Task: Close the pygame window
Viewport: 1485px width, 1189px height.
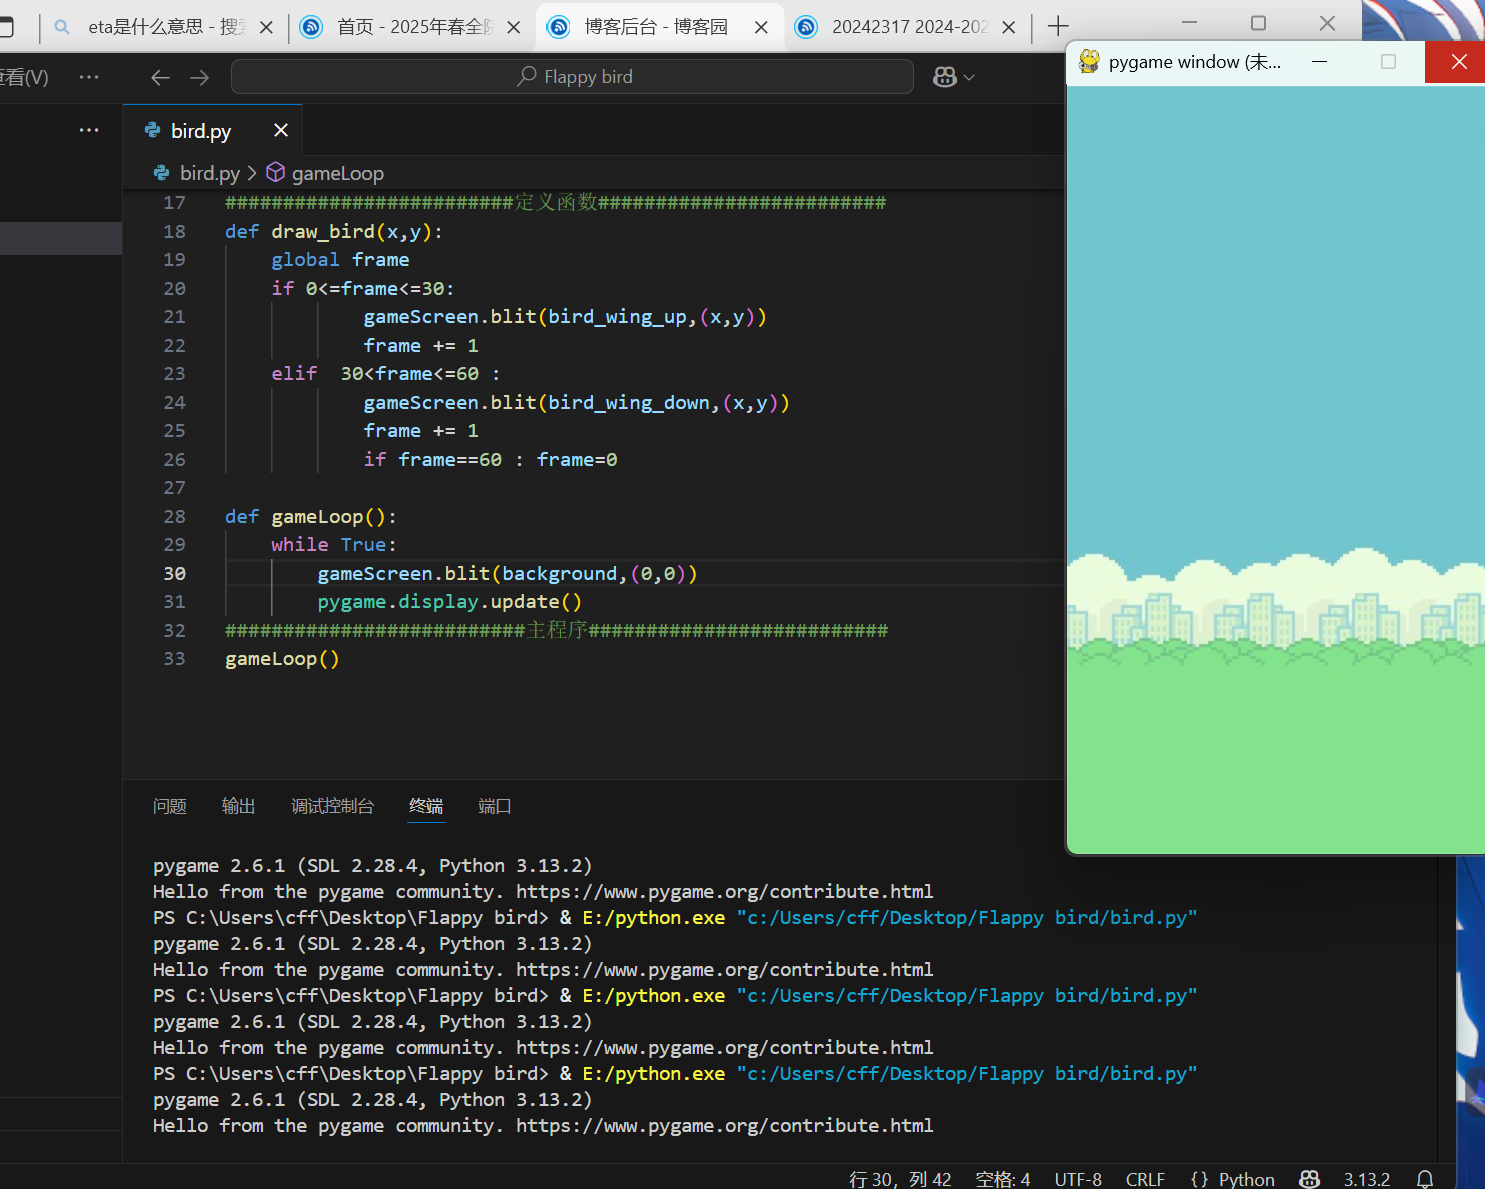Action: pyautogui.click(x=1458, y=61)
